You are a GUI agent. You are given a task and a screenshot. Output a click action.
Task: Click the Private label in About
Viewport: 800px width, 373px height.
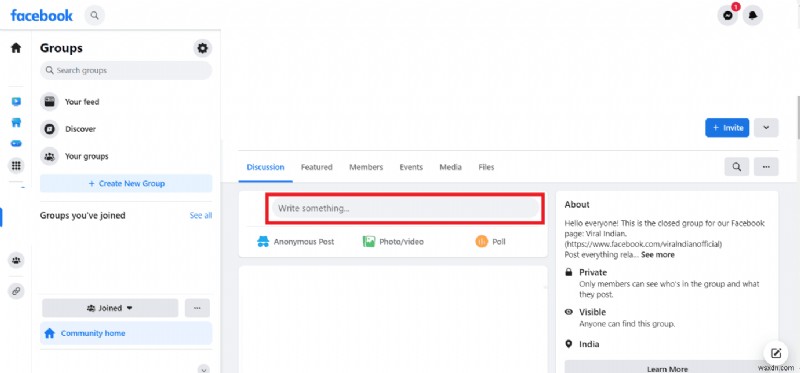coord(593,272)
